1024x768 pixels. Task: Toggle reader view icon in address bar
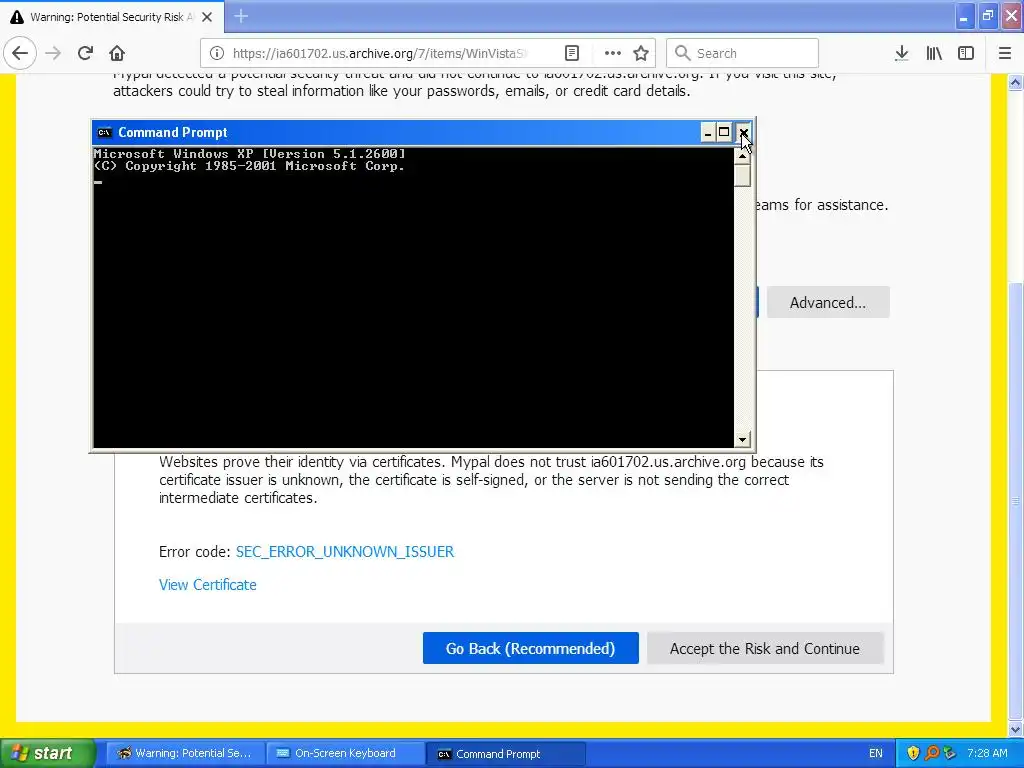[572, 54]
